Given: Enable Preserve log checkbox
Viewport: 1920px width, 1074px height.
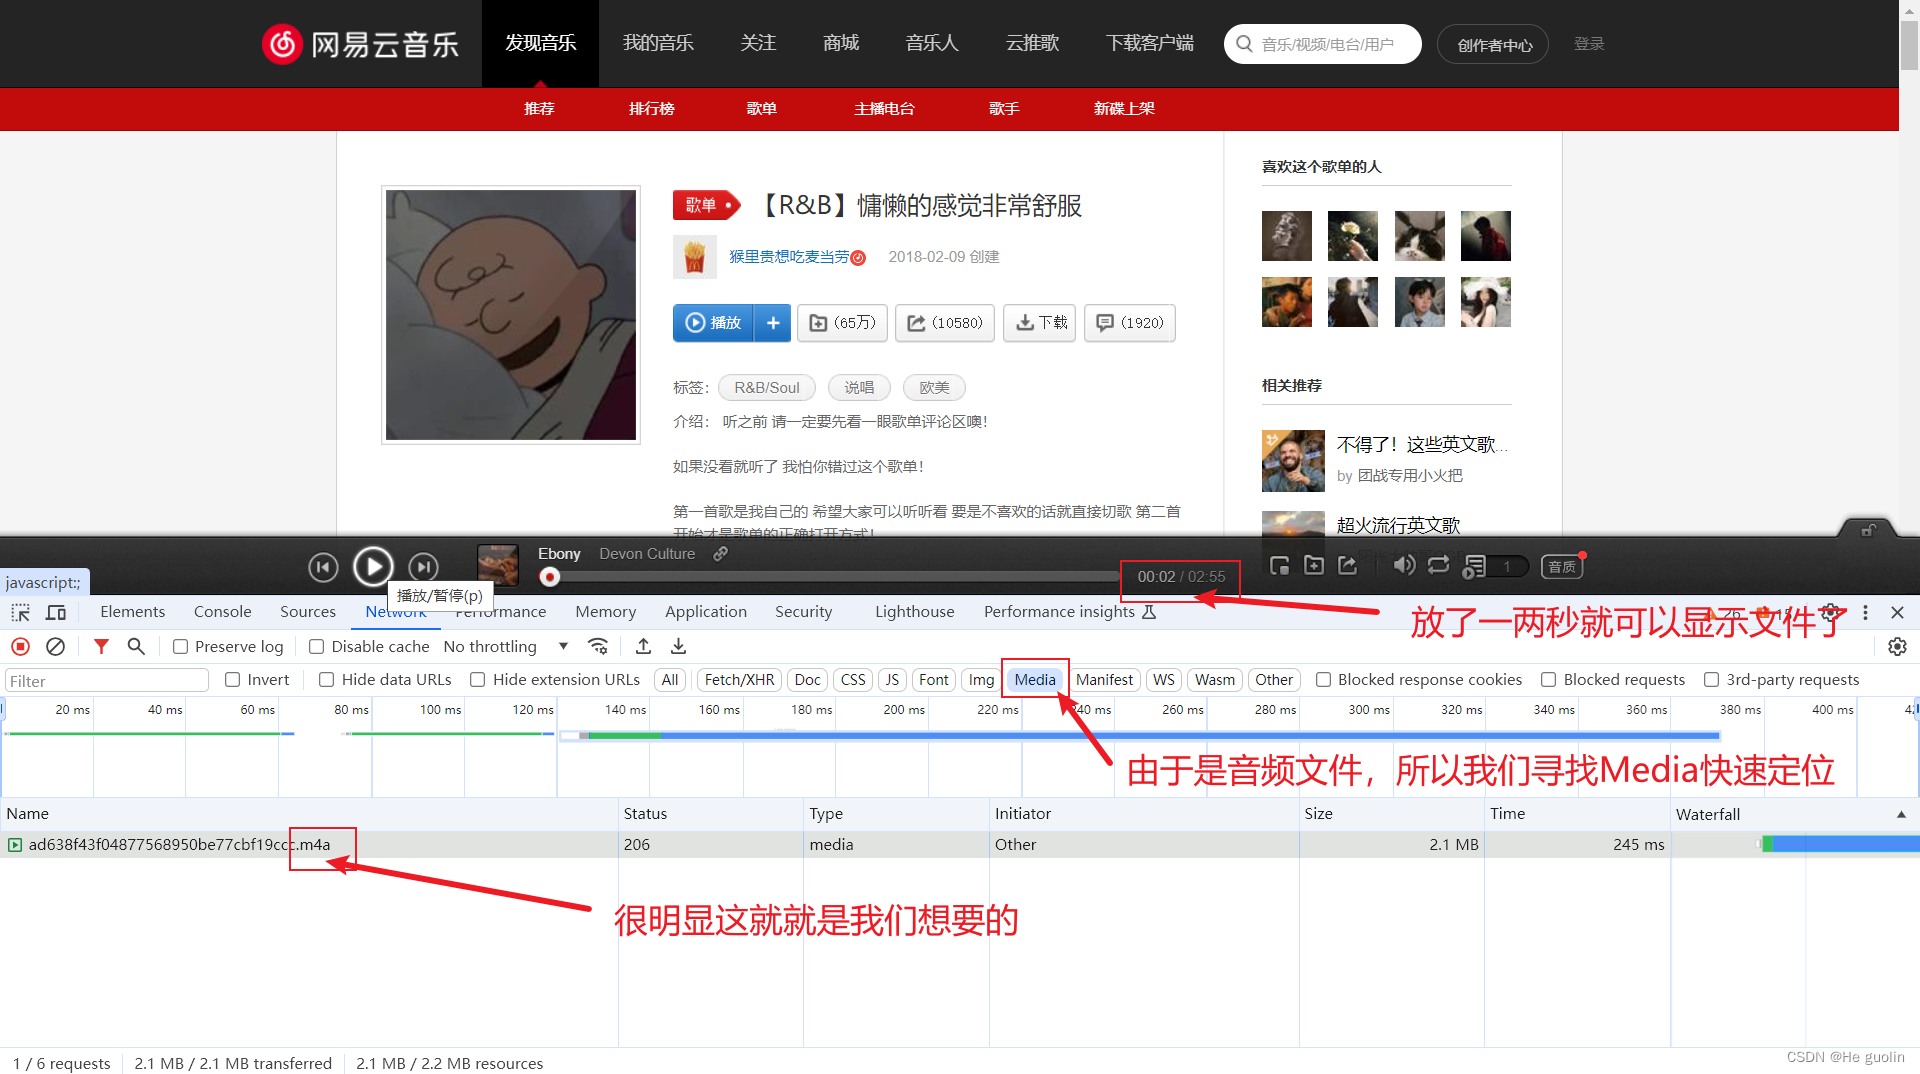Looking at the screenshot, I should 181,647.
